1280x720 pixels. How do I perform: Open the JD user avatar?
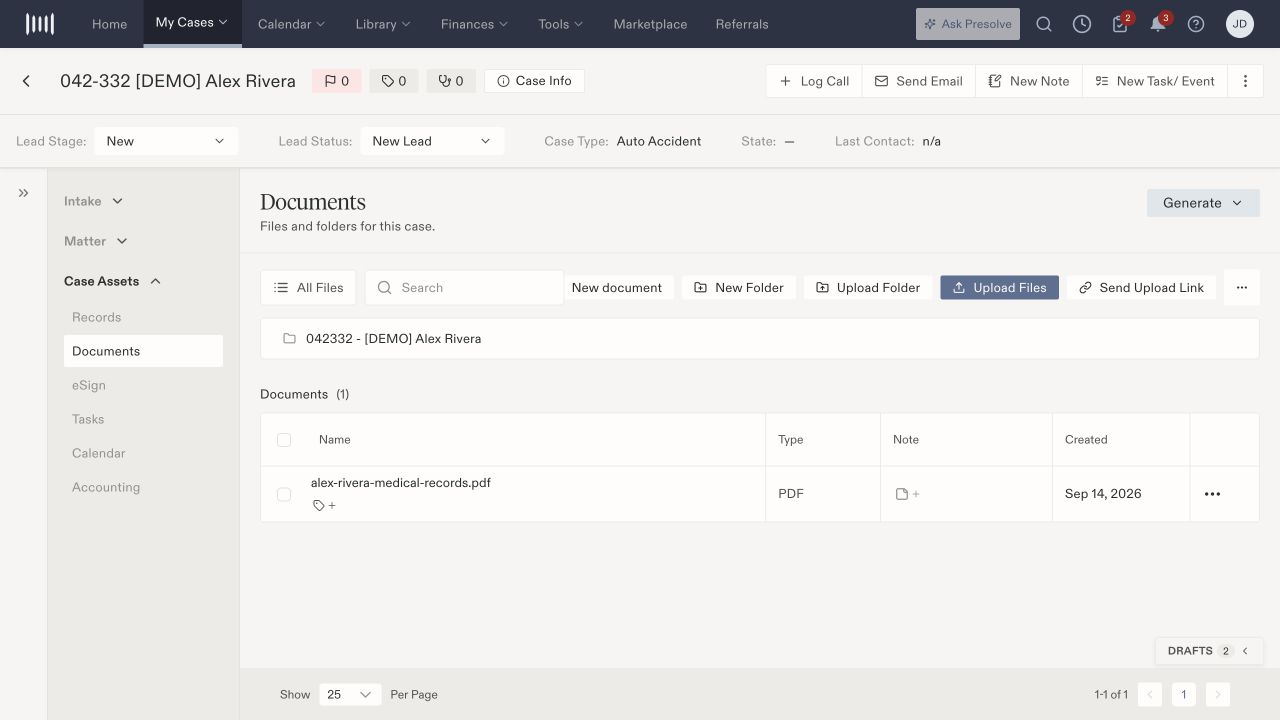1240,24
